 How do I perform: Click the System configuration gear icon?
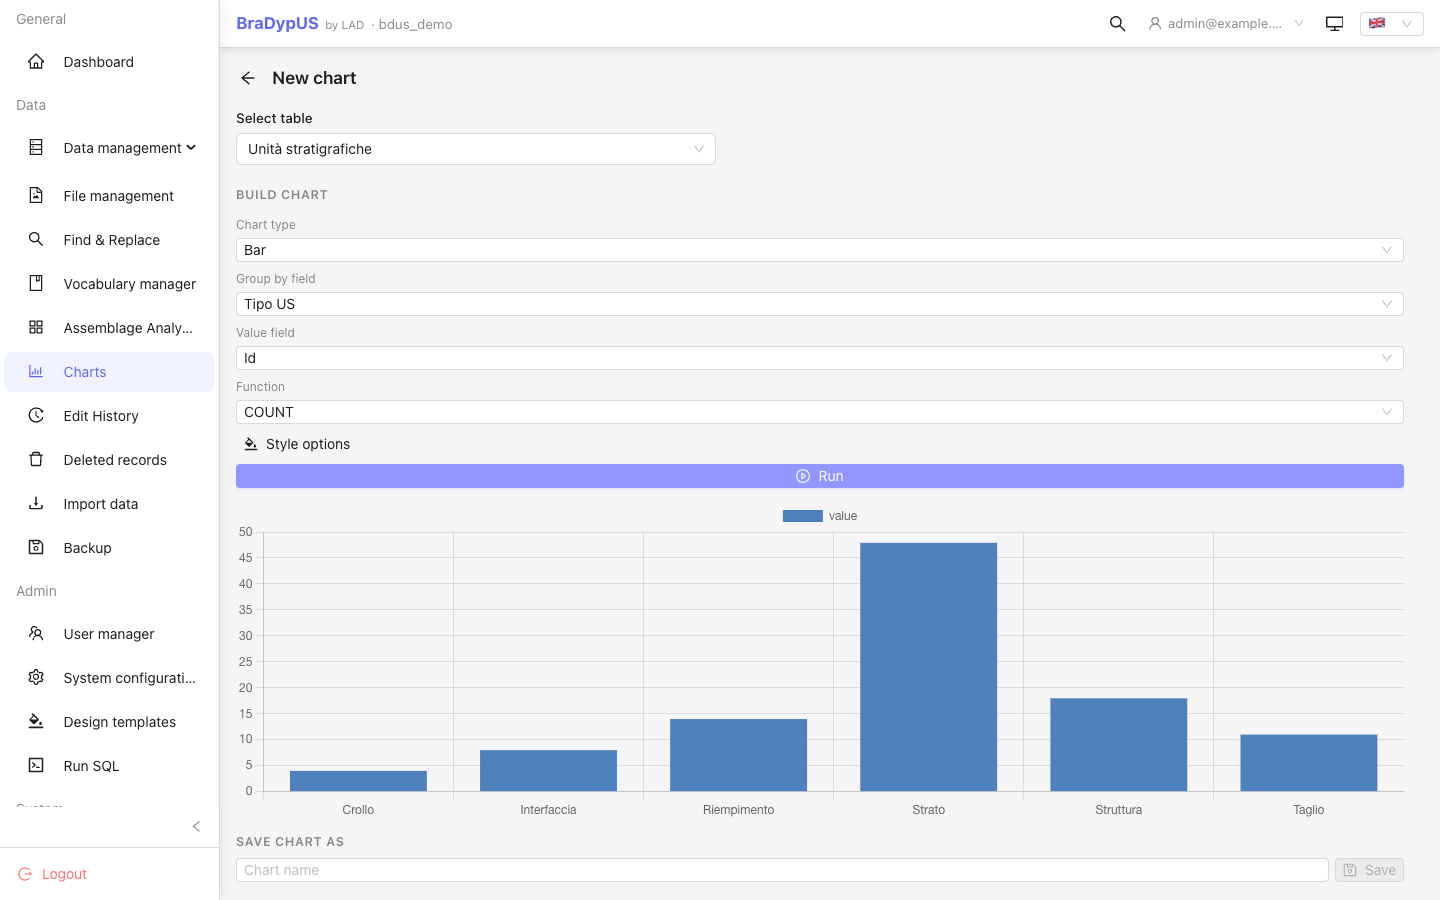point(36,678)
